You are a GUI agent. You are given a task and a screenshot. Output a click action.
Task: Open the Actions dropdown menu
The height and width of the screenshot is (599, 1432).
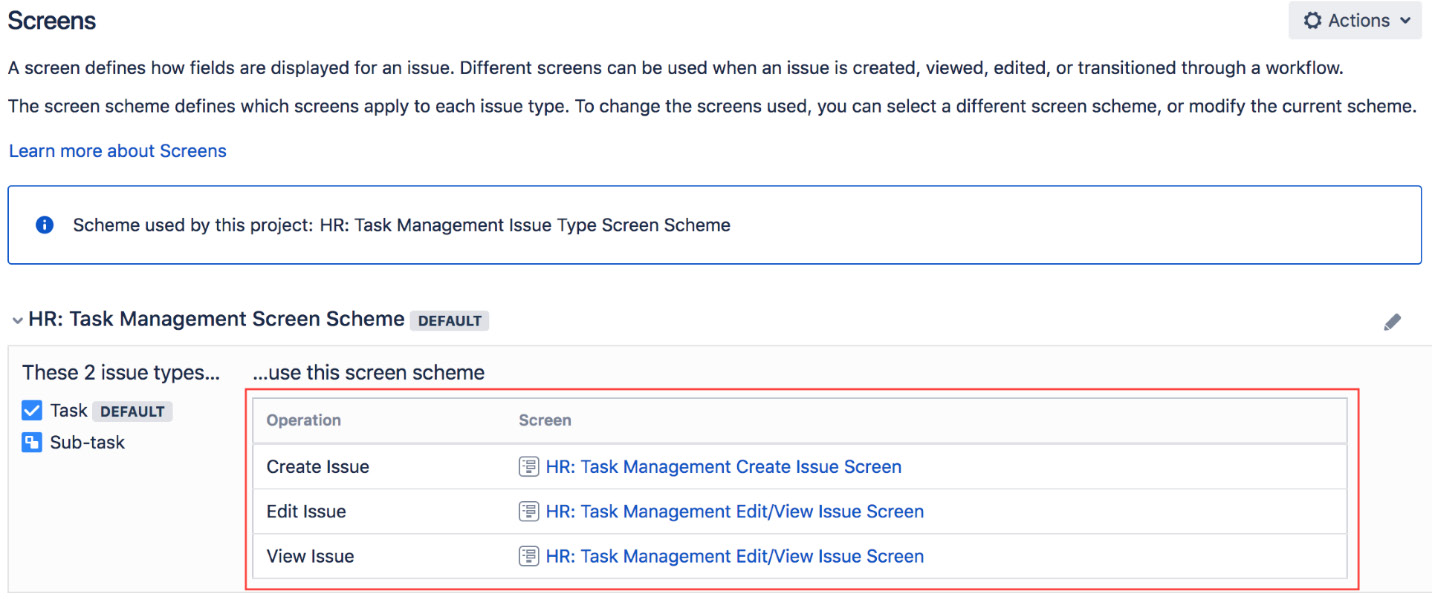tap(1356, 20)
